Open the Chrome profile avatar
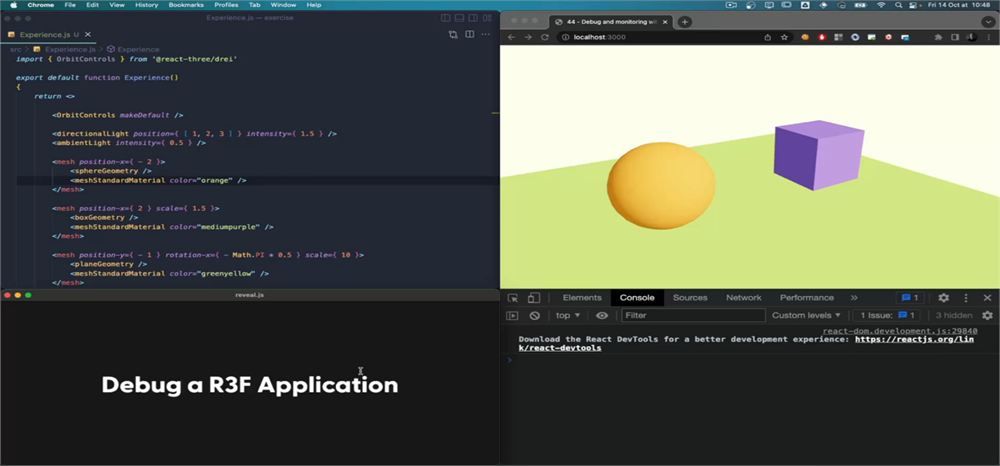The width and height of the screenshot is (1000, 466). point(971,37)
